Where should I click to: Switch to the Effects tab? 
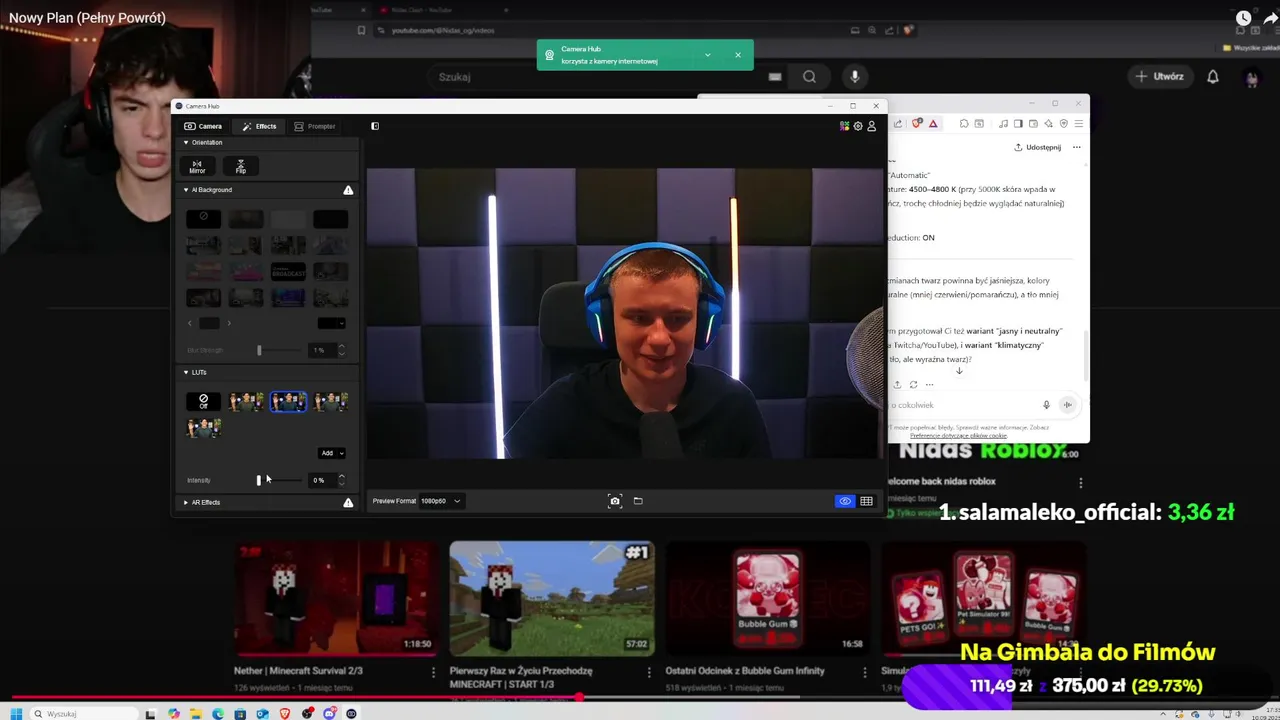[x=259, y=126]
